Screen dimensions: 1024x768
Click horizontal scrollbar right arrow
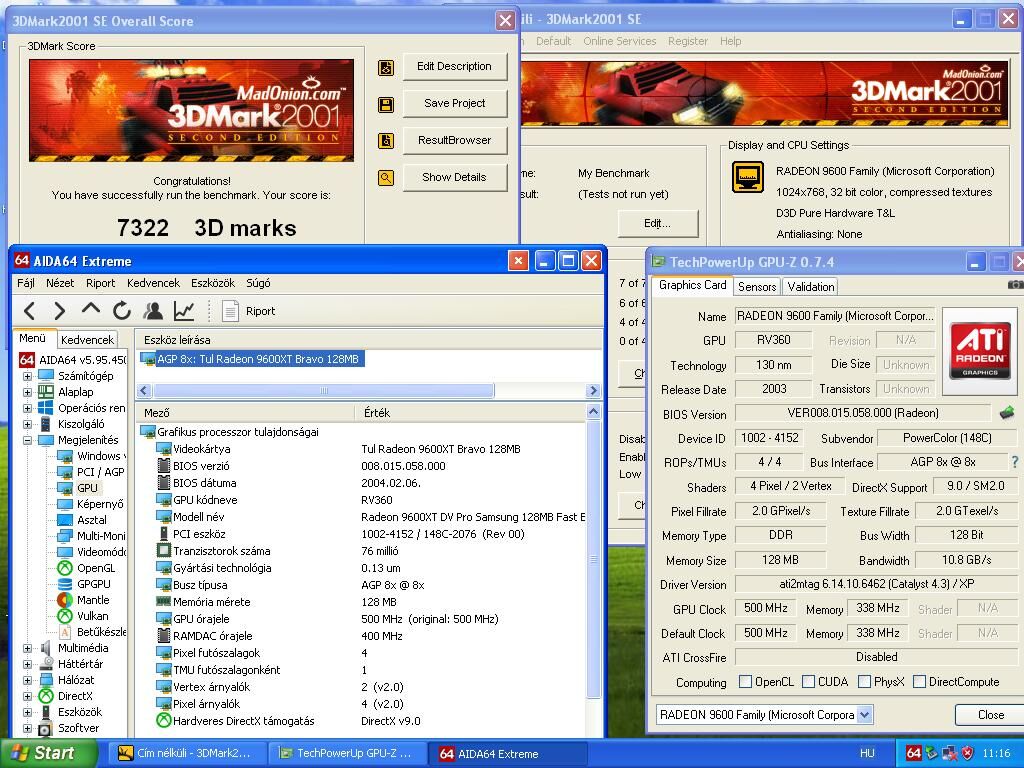click(593, 391)
